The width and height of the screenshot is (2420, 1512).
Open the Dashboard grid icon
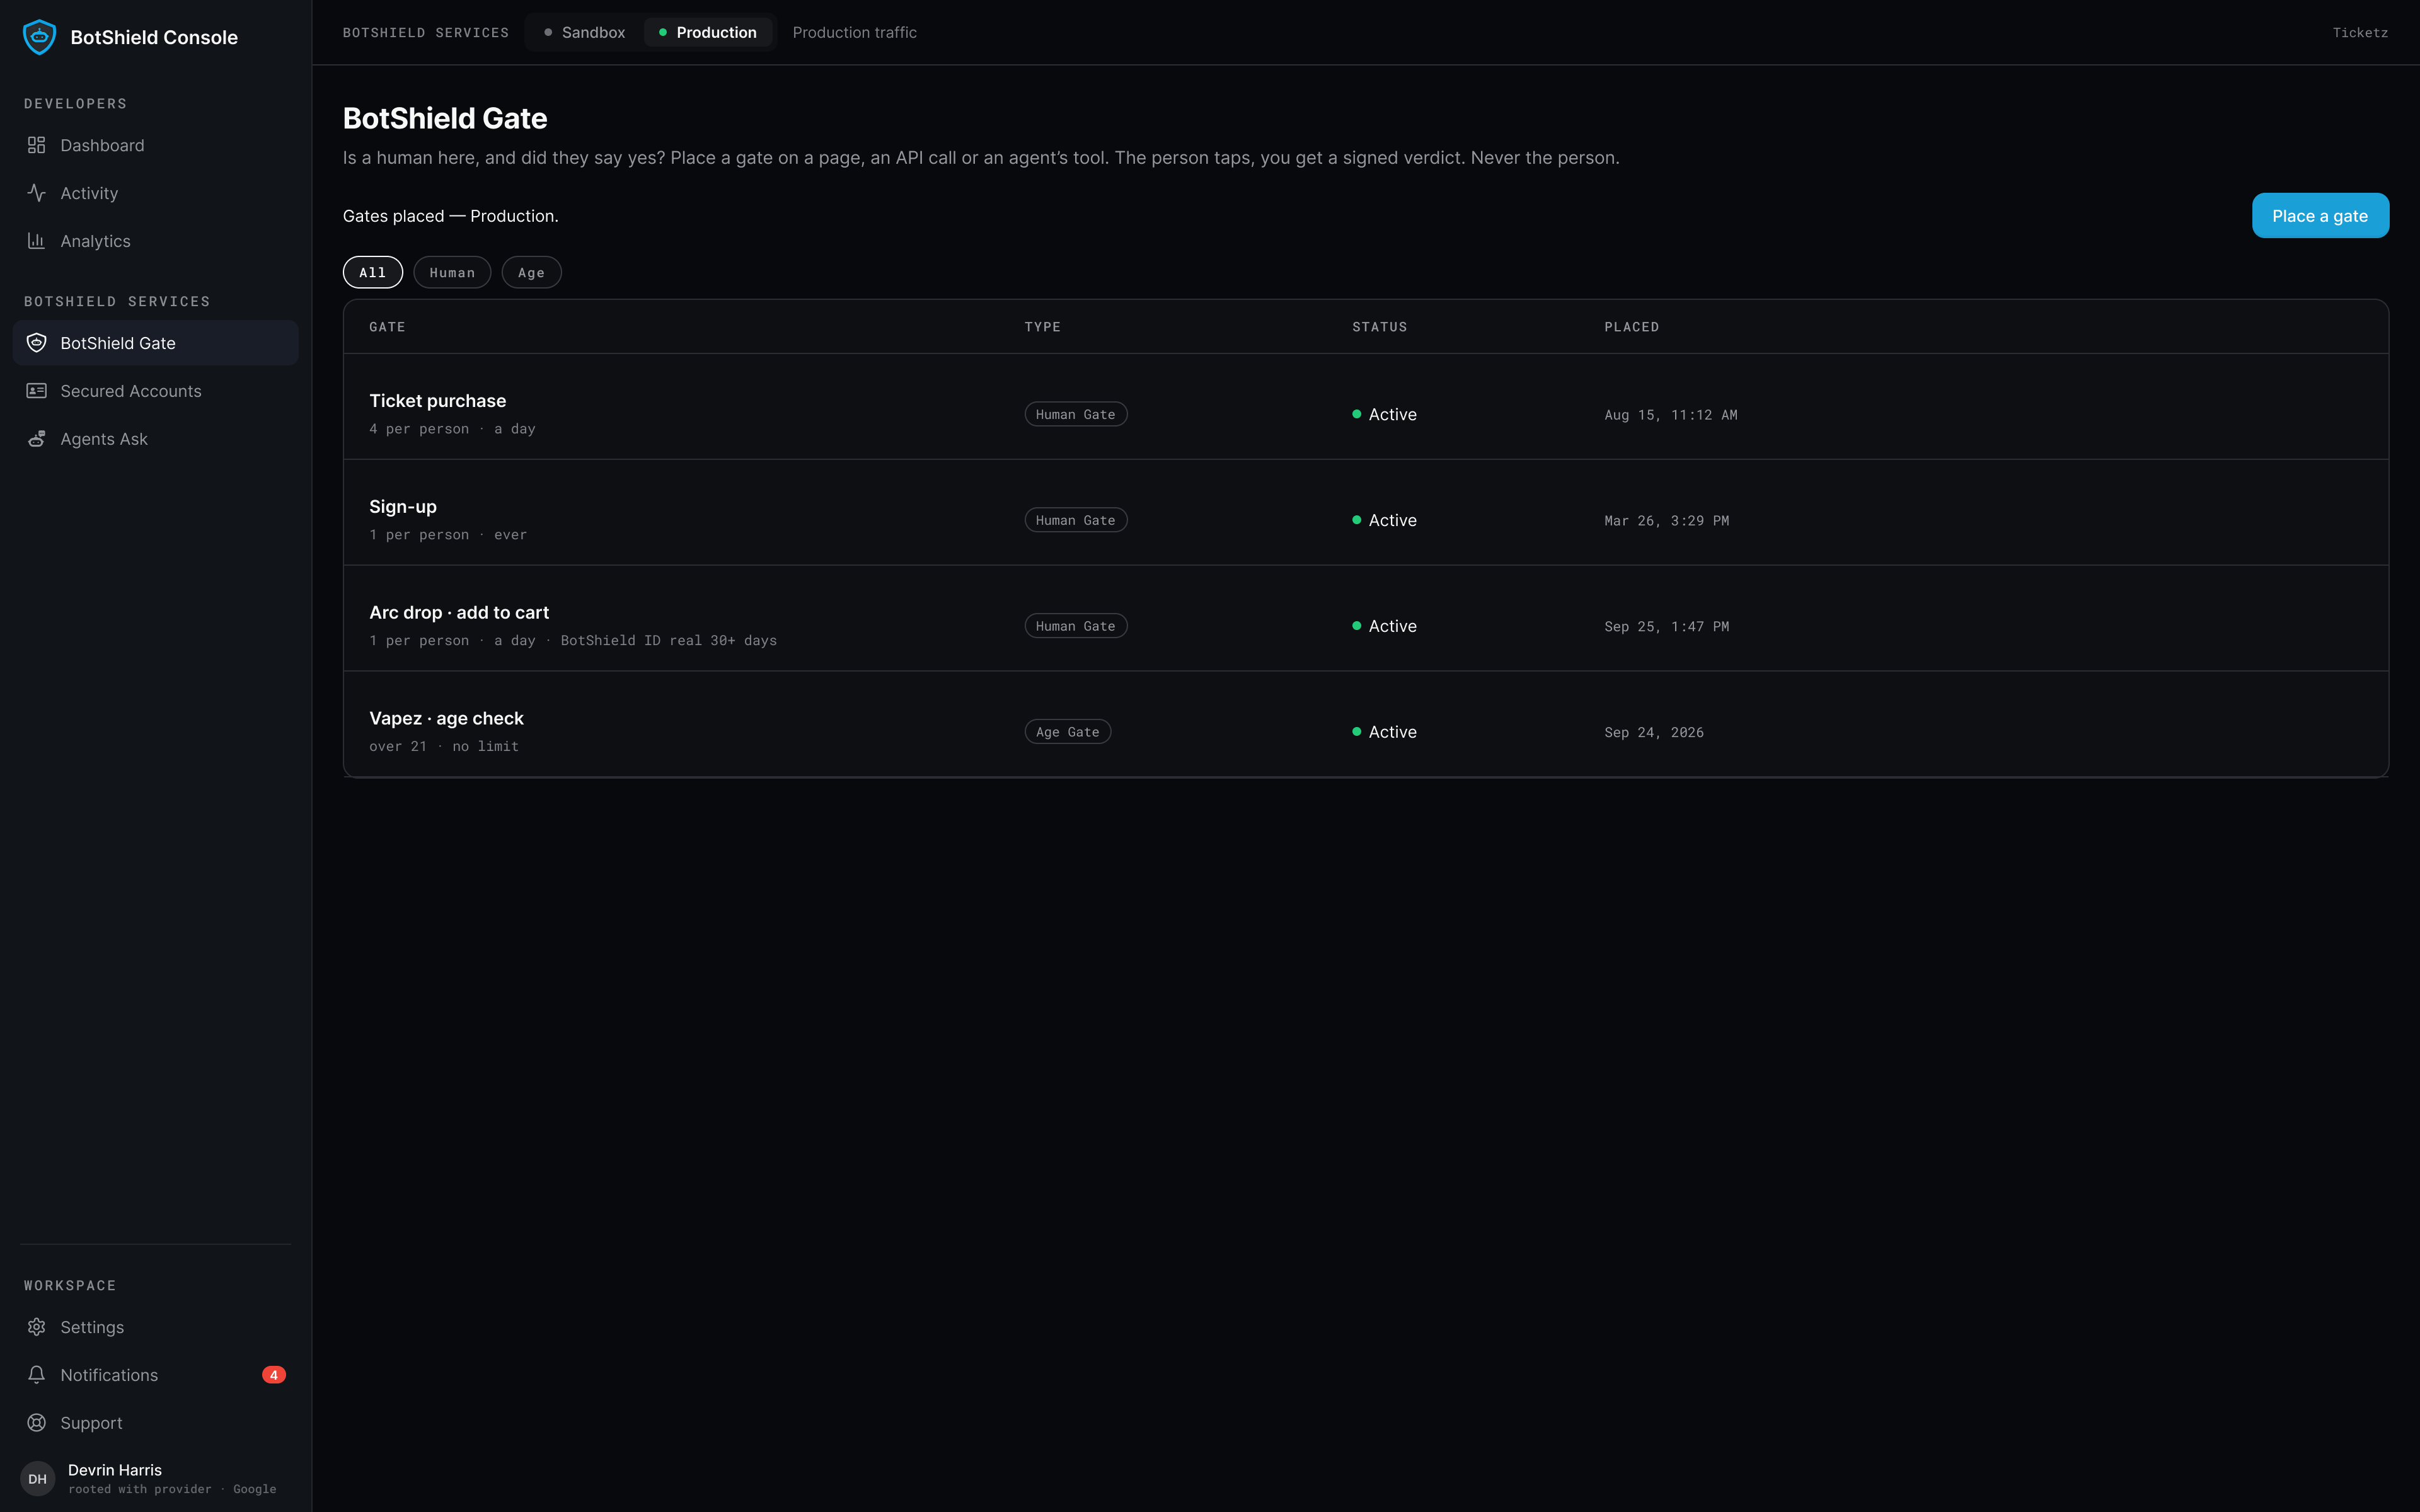(37, 145)
